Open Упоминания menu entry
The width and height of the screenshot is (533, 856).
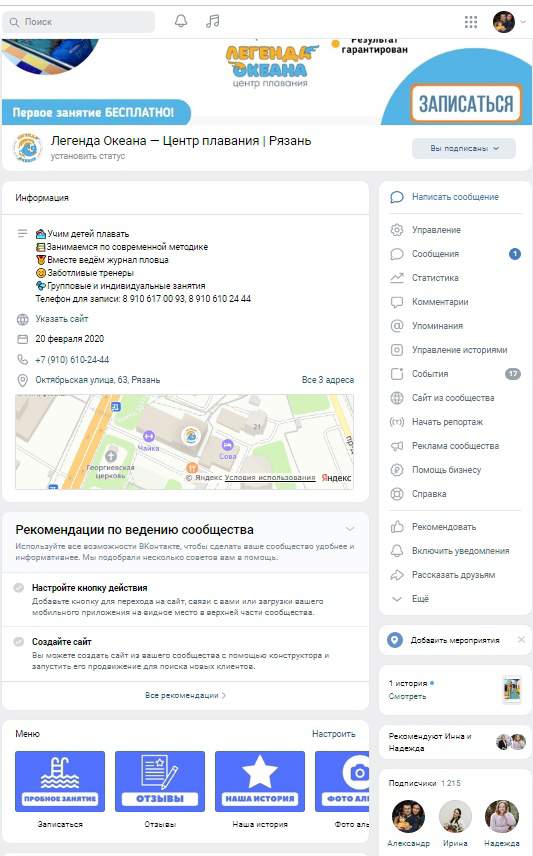437,326
